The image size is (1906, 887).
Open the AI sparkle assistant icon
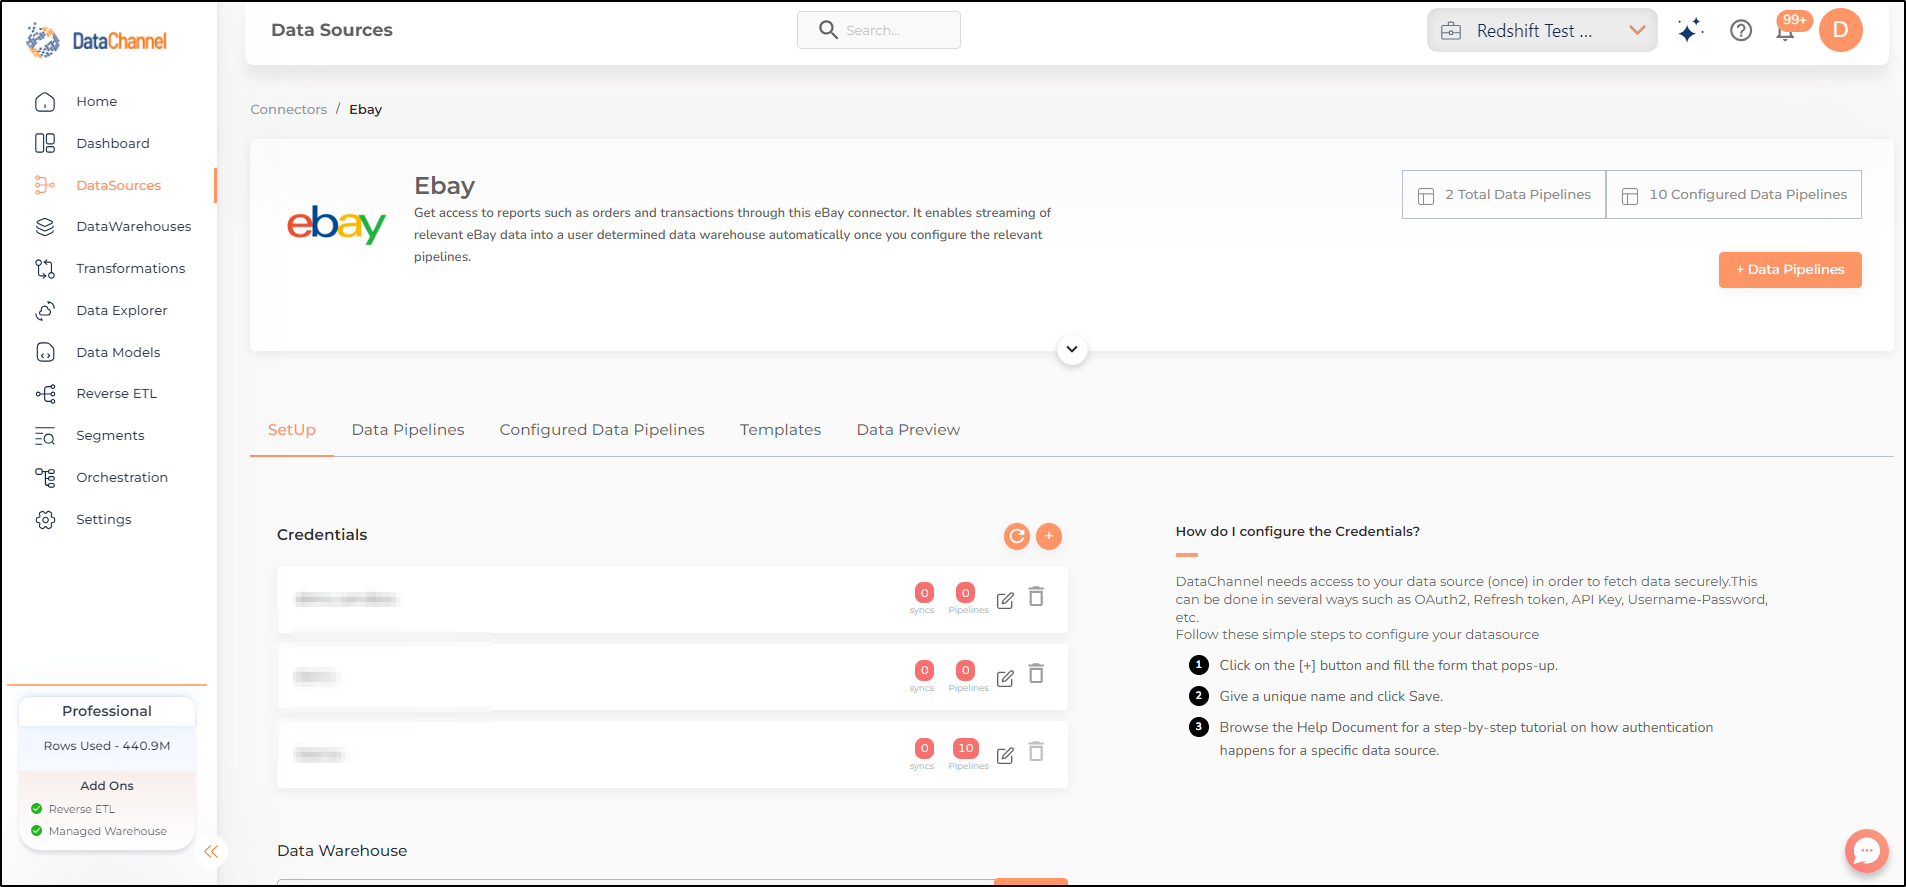tap(1690, 31)
